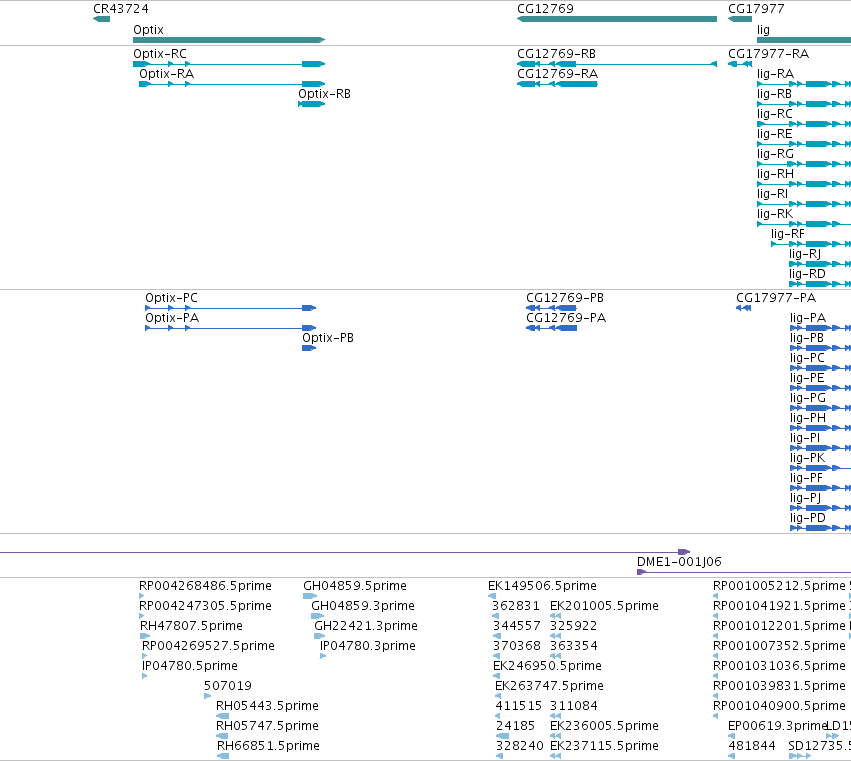Click the lig-RH transcript
The image size is (851, 761).
tap(804, 184)
